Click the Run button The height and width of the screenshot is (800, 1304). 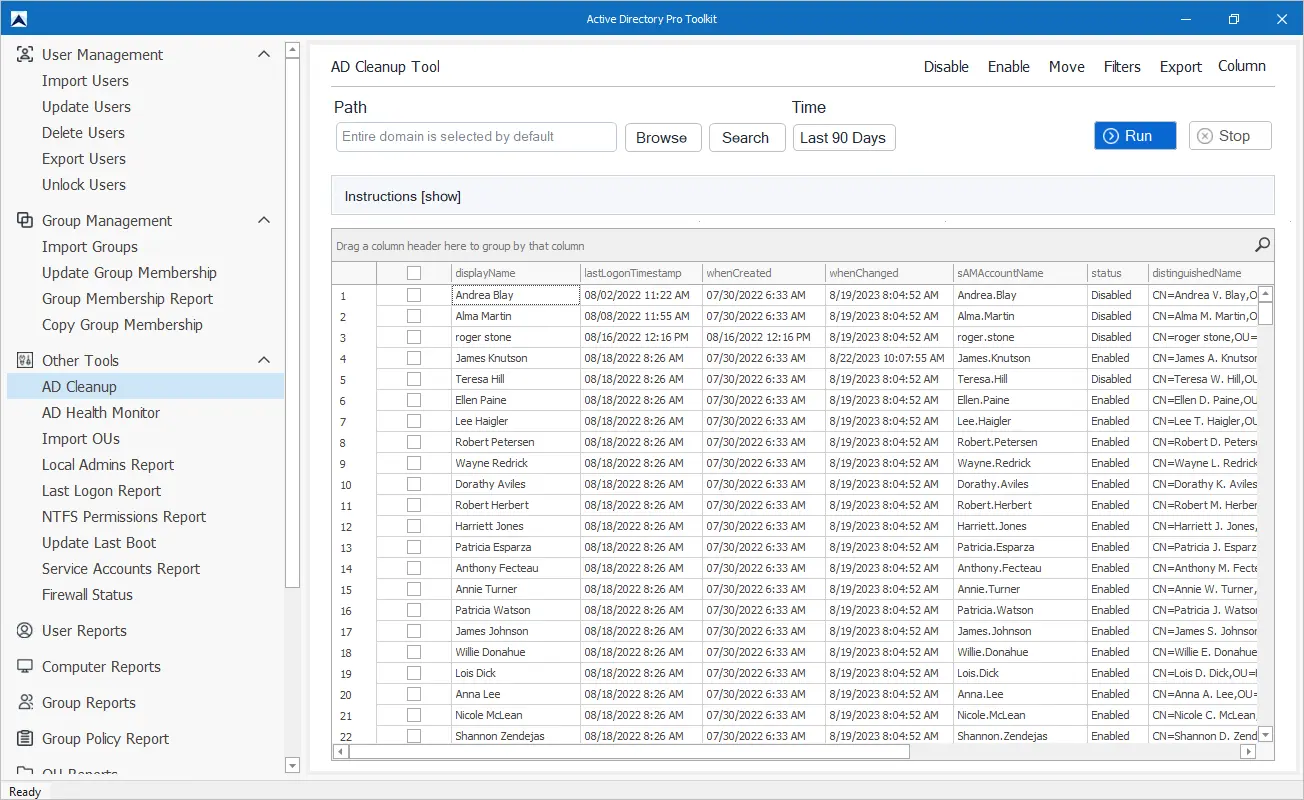point(1135,136)
